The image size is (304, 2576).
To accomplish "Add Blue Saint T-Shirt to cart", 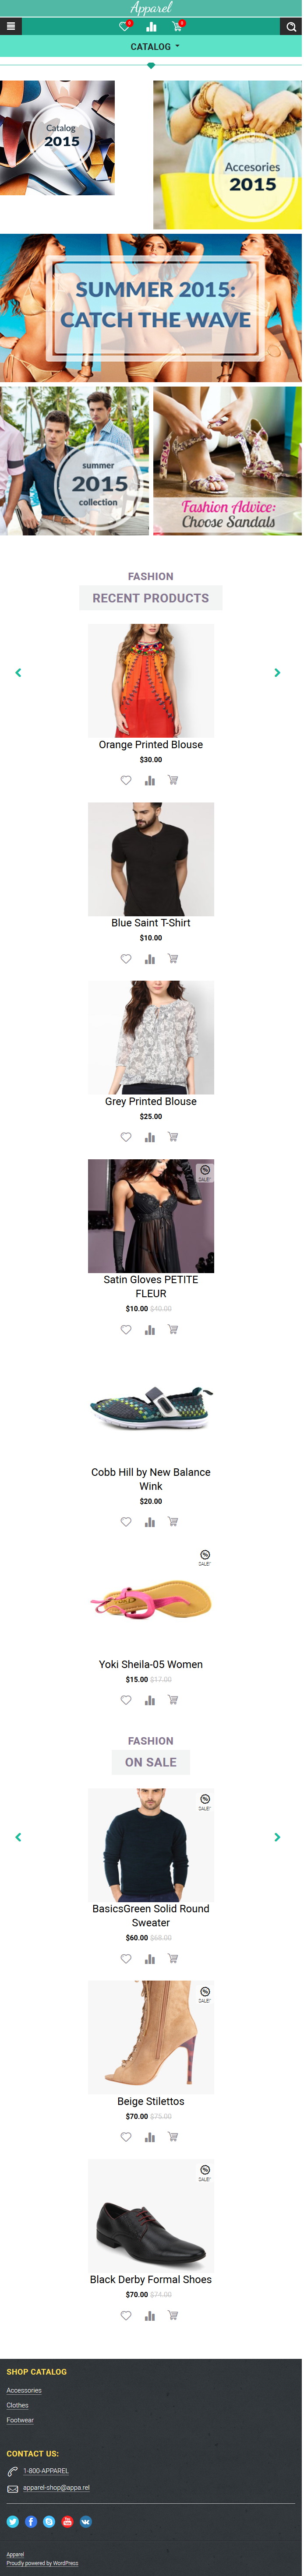I will (173, 958).
